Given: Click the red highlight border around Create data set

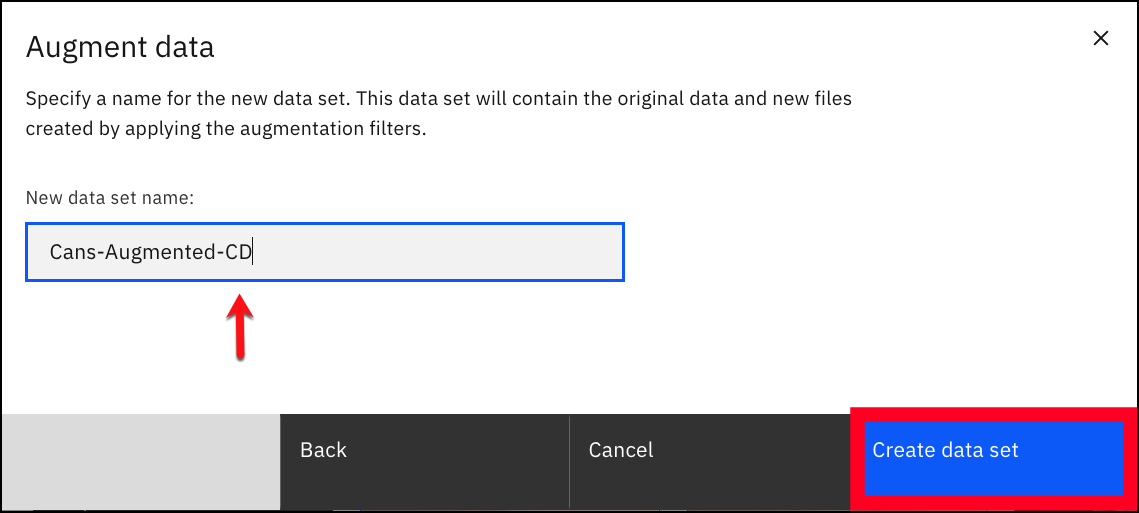Looking at the screenshot, I should pos(993,415).
